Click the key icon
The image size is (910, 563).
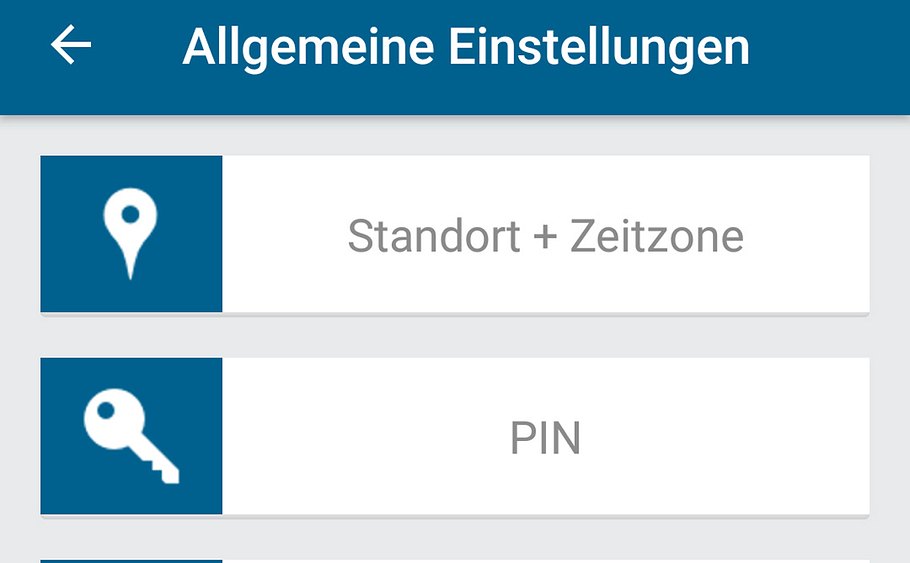pos(130,436)
